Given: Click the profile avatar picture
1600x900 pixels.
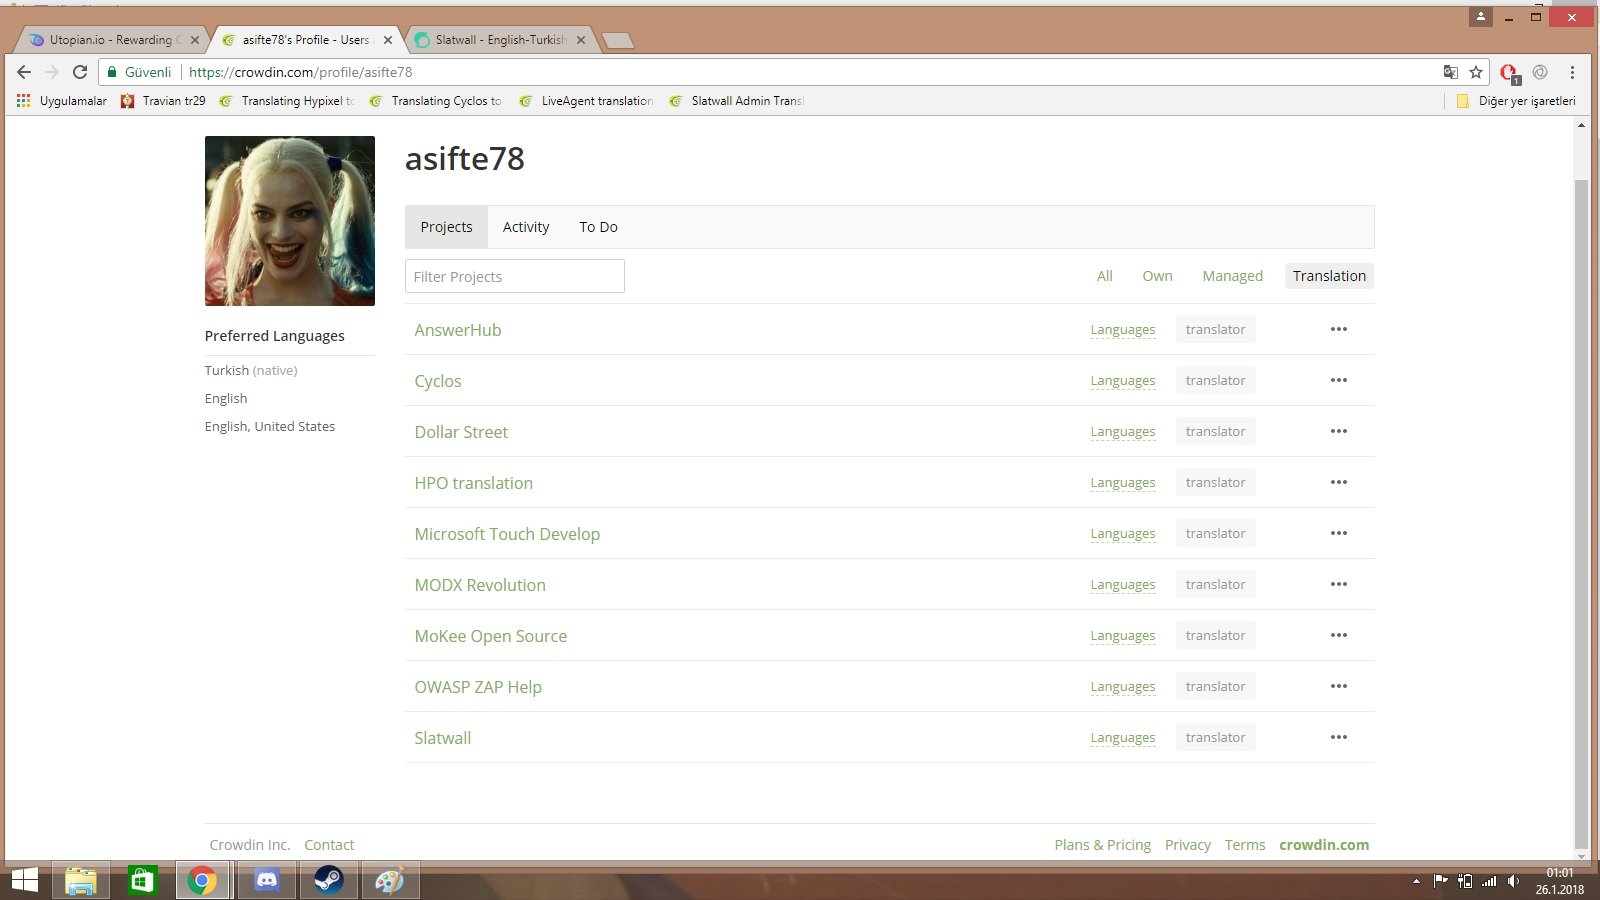Looking at the screenshot, I should pyautogui.click(x=290, y=221).
